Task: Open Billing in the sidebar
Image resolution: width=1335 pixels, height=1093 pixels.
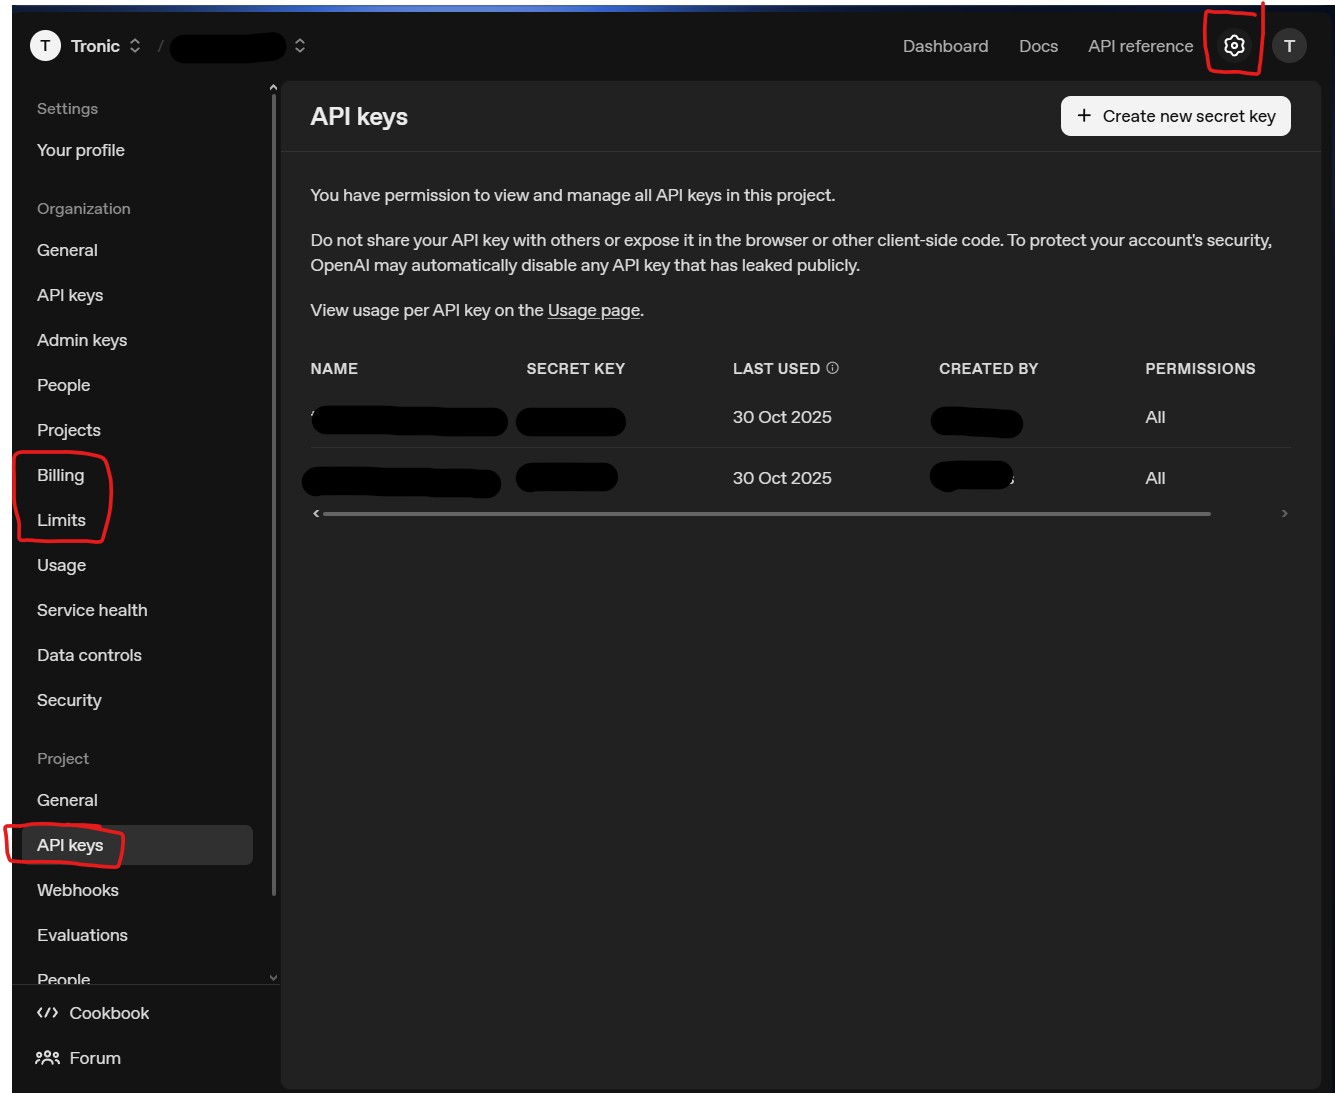Action: point(61,475)
